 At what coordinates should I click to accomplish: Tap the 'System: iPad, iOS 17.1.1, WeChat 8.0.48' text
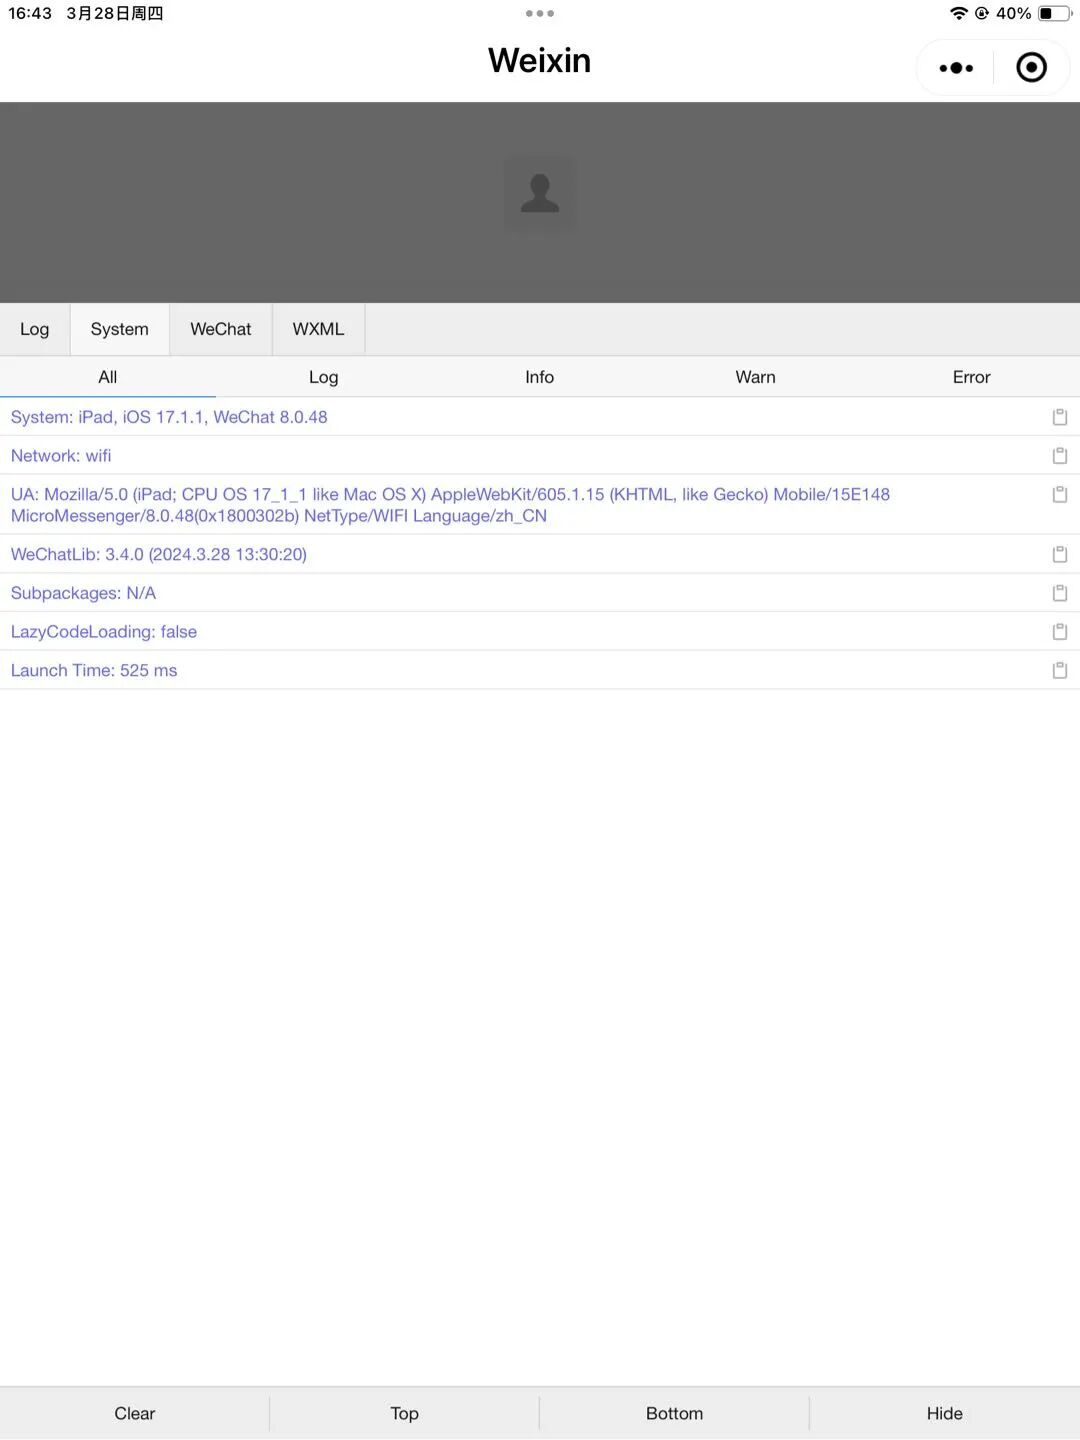(x=169, y=417)
